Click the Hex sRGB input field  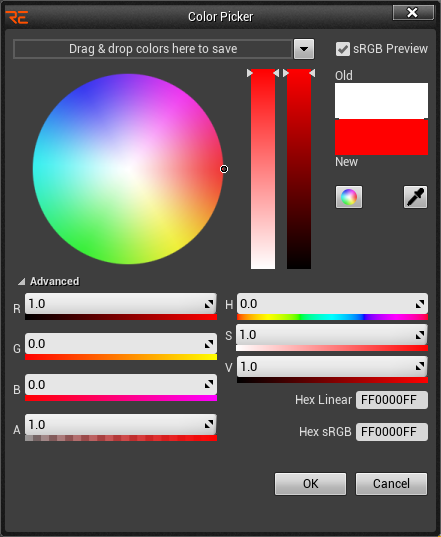(x=392, y=432)
